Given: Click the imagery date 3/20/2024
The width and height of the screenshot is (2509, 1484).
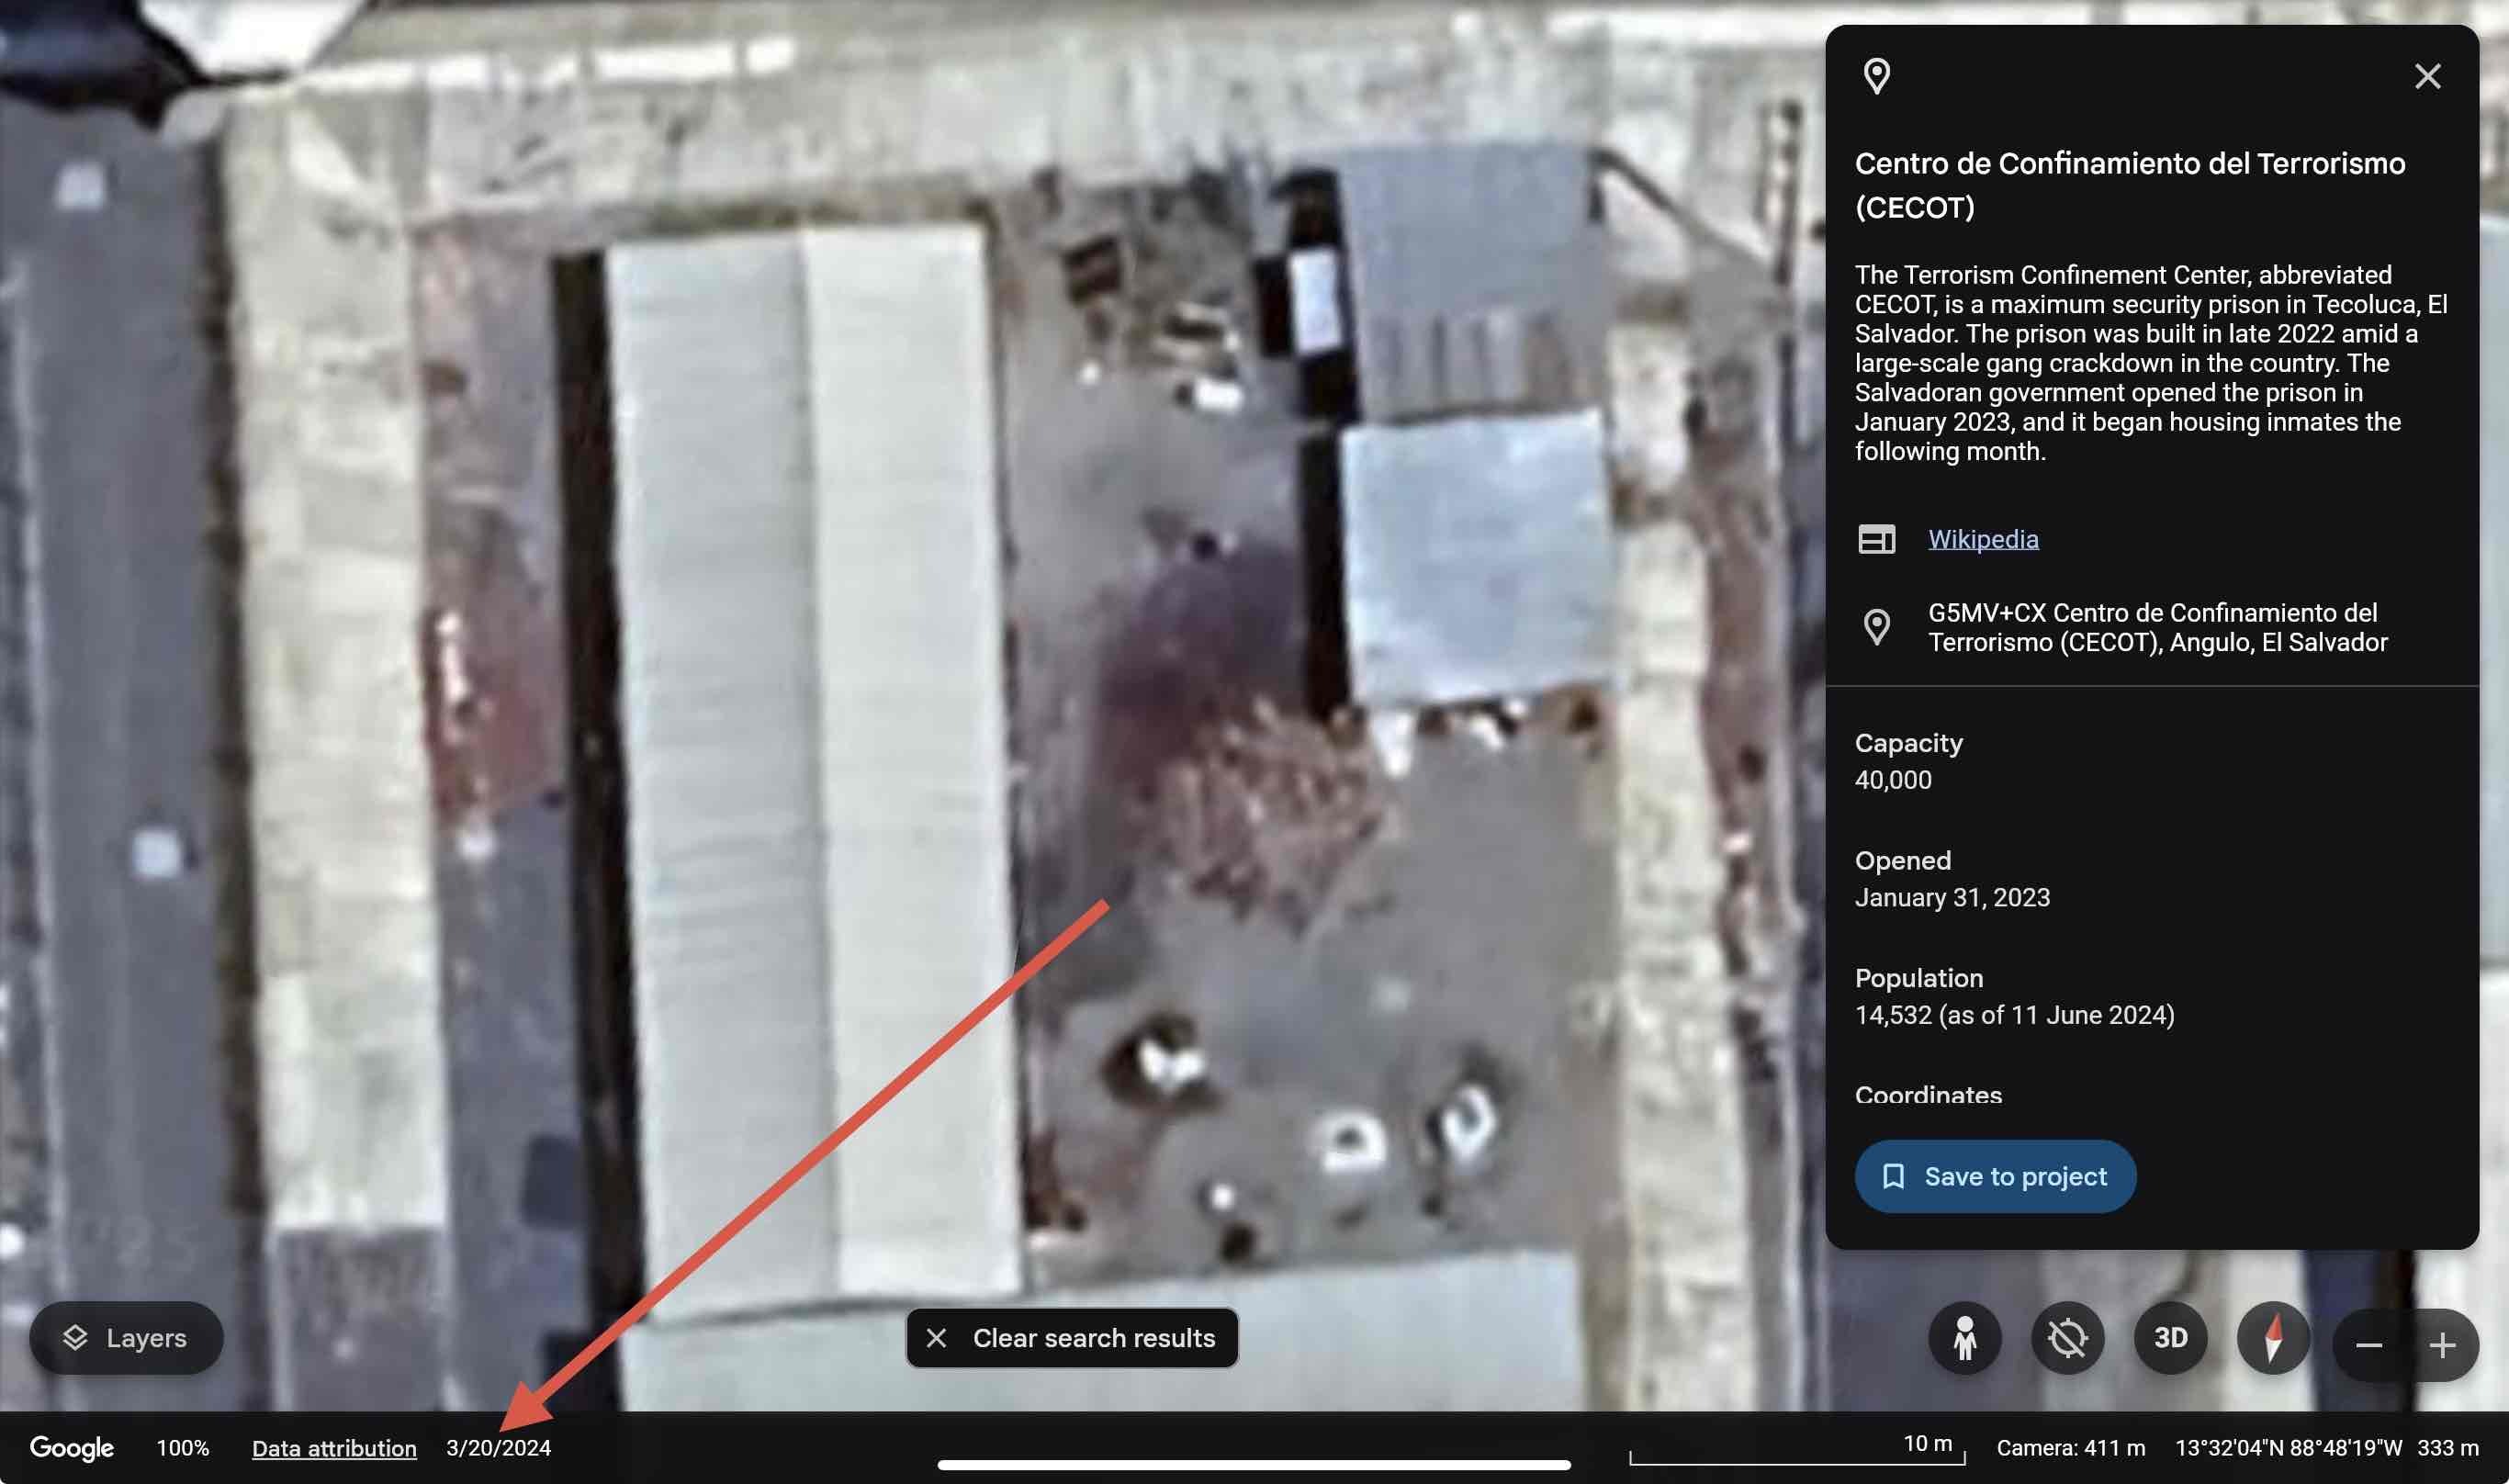Looking at the screenshot, I should click(x=498, y=1448).
